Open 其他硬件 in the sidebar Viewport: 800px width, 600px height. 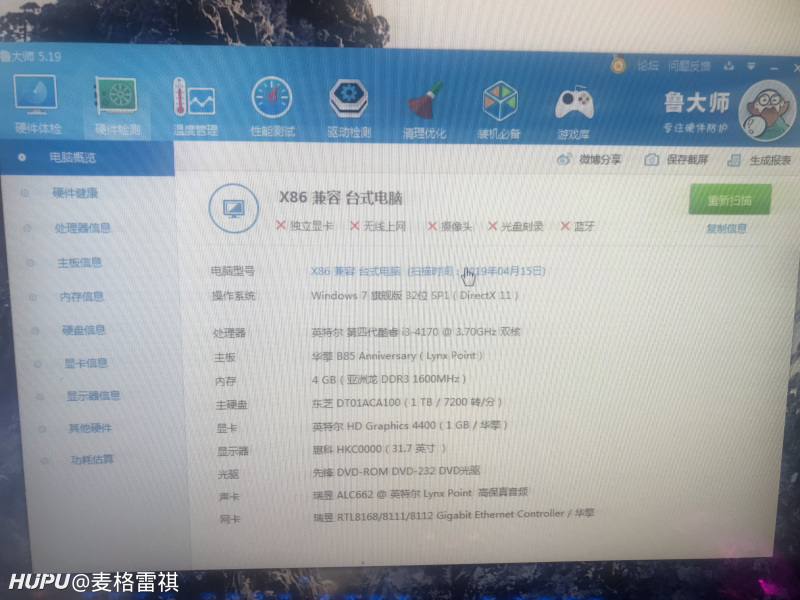pyautogui.click(x=90, y=428)
